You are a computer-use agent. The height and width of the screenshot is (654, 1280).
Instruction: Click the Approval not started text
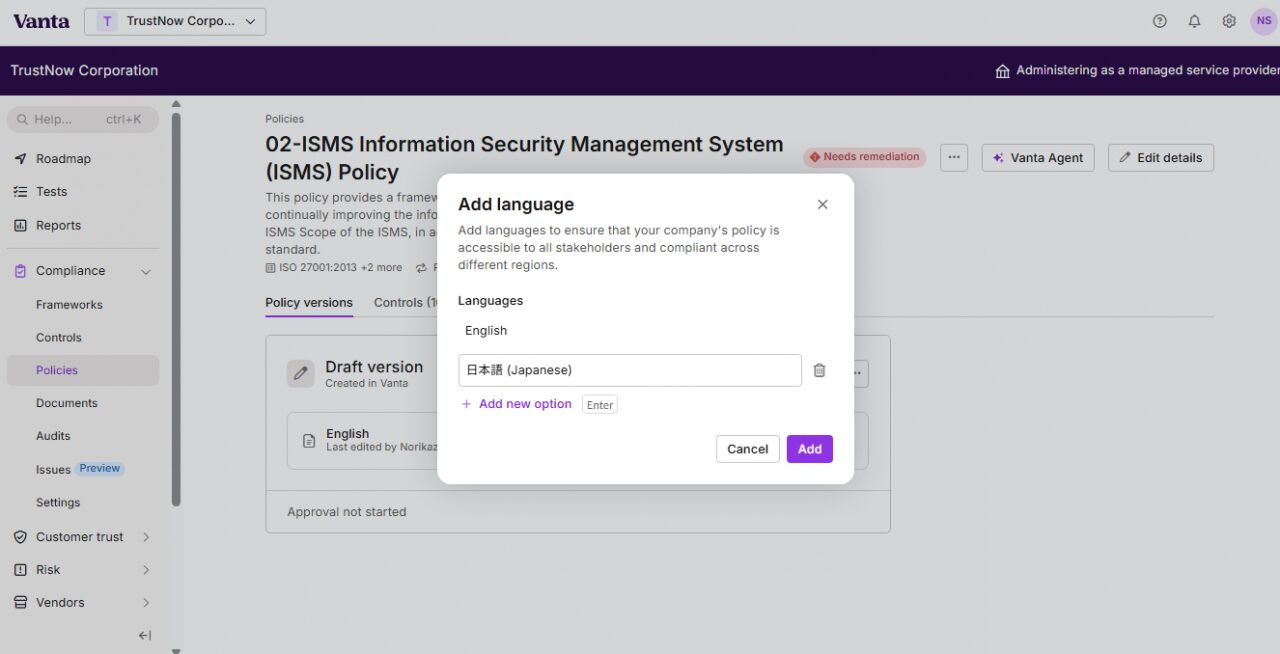(x=347, y=512)
